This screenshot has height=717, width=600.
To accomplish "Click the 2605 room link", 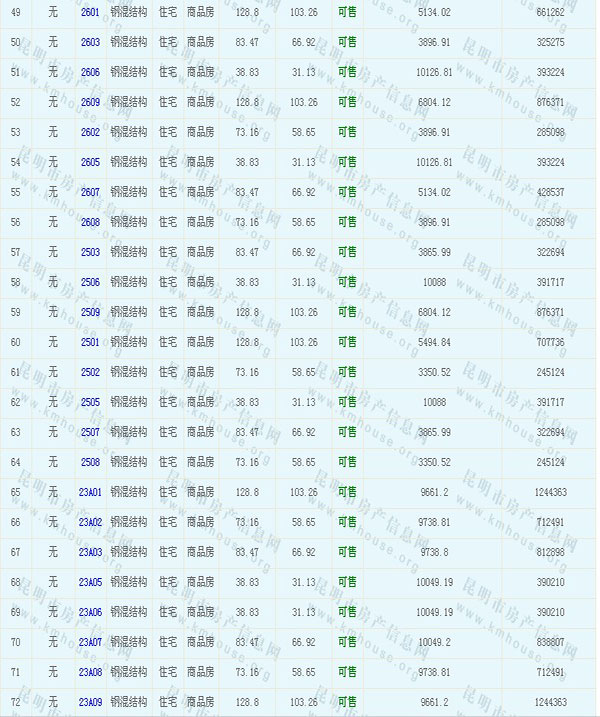I will (90, 162).
